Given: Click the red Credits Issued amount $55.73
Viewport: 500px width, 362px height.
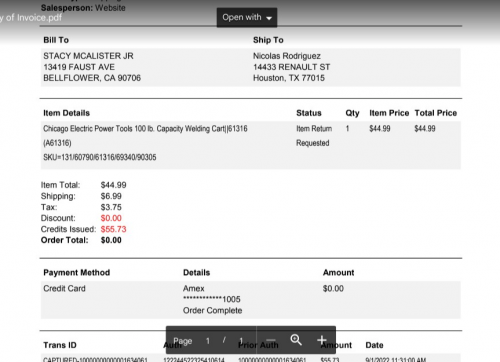Looking at the screenshot, I should [x=113, y=229].
